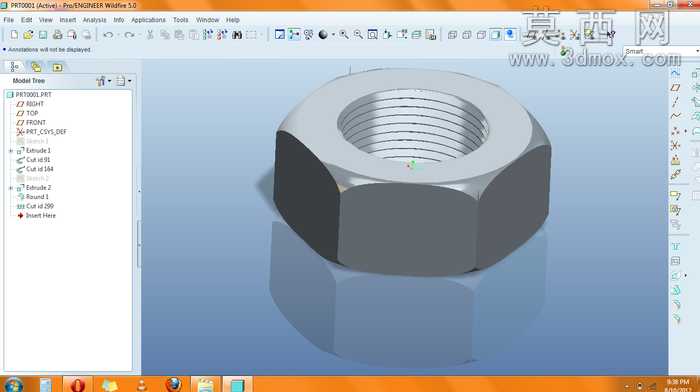Open the View menu

[46, 20]
